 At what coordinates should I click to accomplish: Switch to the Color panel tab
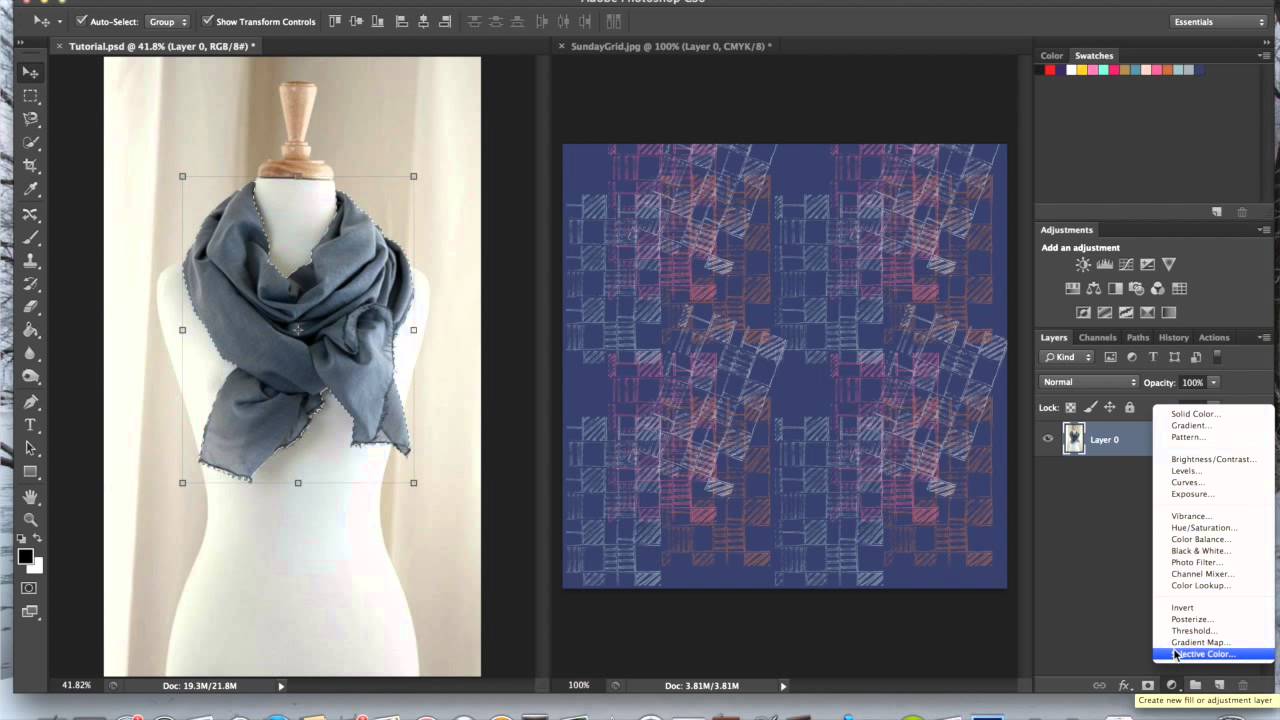click(1052, 56)
